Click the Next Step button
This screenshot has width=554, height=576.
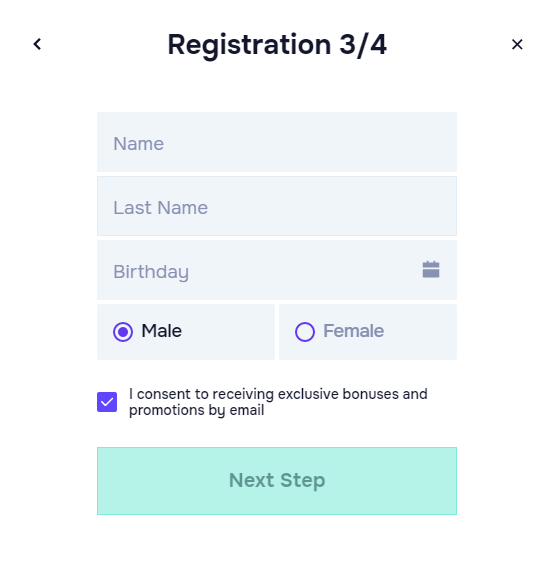click(x=277, y=481)
